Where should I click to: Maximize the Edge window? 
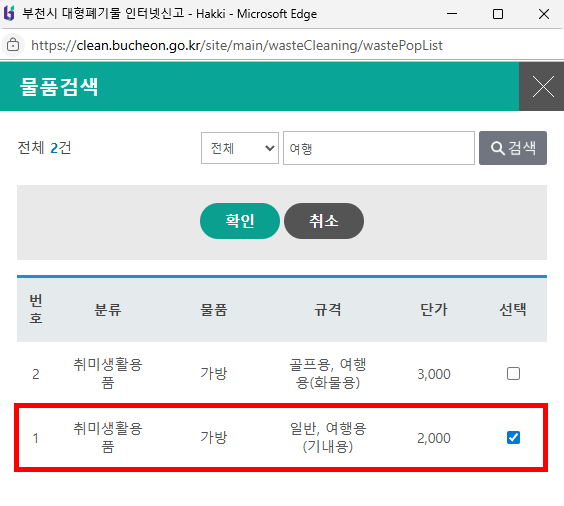click(x=498, y=14)
